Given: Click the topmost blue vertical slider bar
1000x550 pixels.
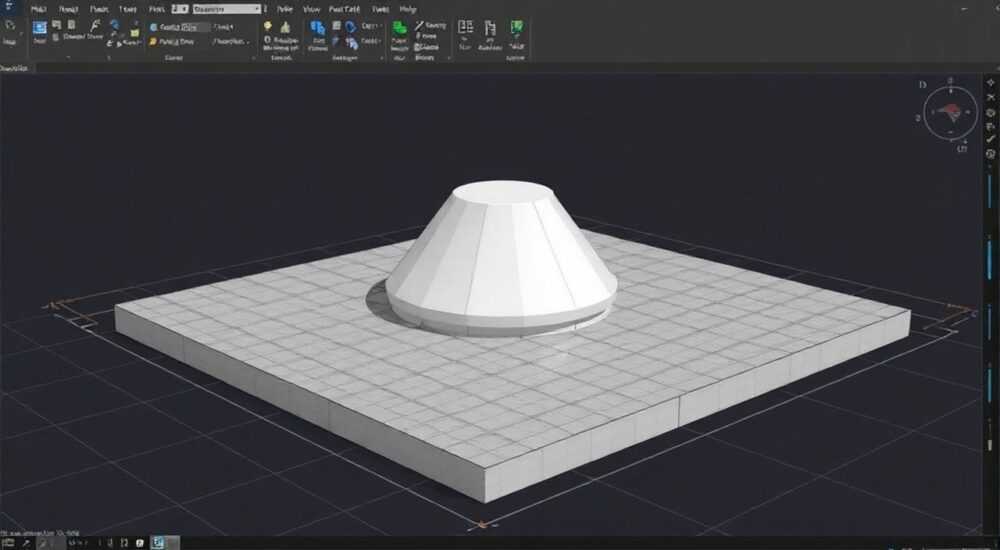Looking at the screenshot, I should [990, 191].
